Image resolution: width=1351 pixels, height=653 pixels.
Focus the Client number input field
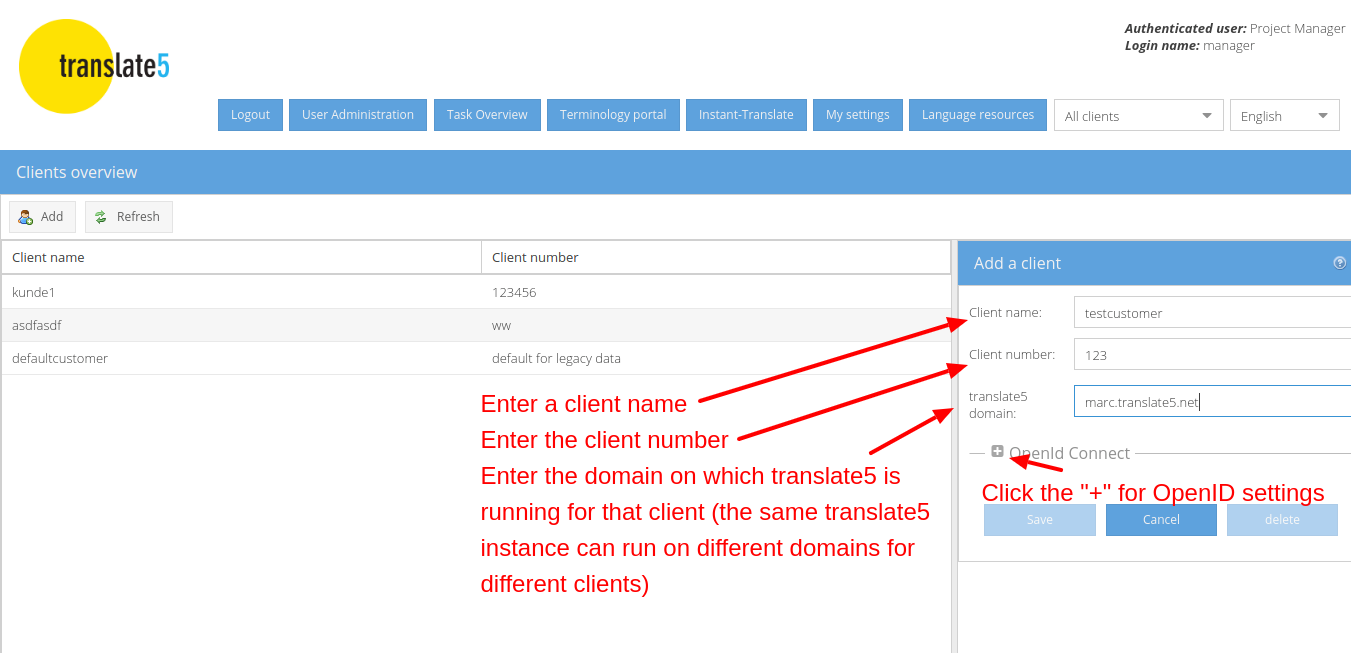coord(1212,354)
